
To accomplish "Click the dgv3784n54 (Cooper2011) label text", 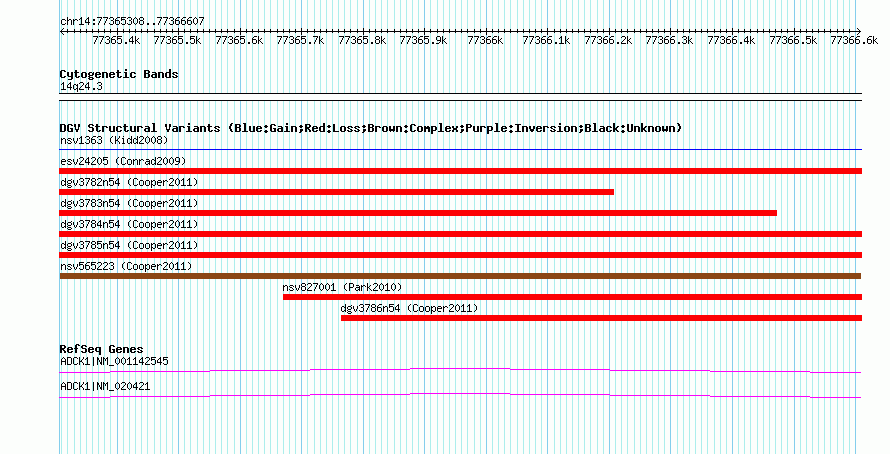I will [129, 224].
